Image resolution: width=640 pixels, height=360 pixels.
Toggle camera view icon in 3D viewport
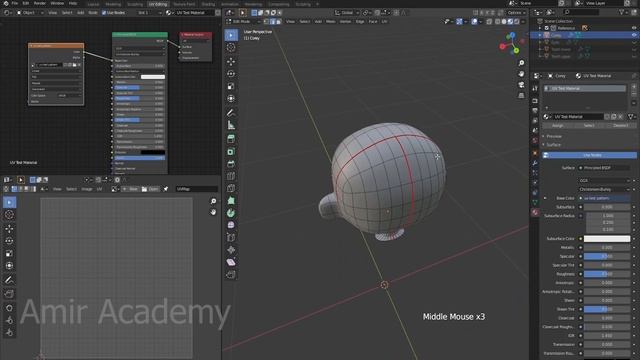[x=521, y=85]
